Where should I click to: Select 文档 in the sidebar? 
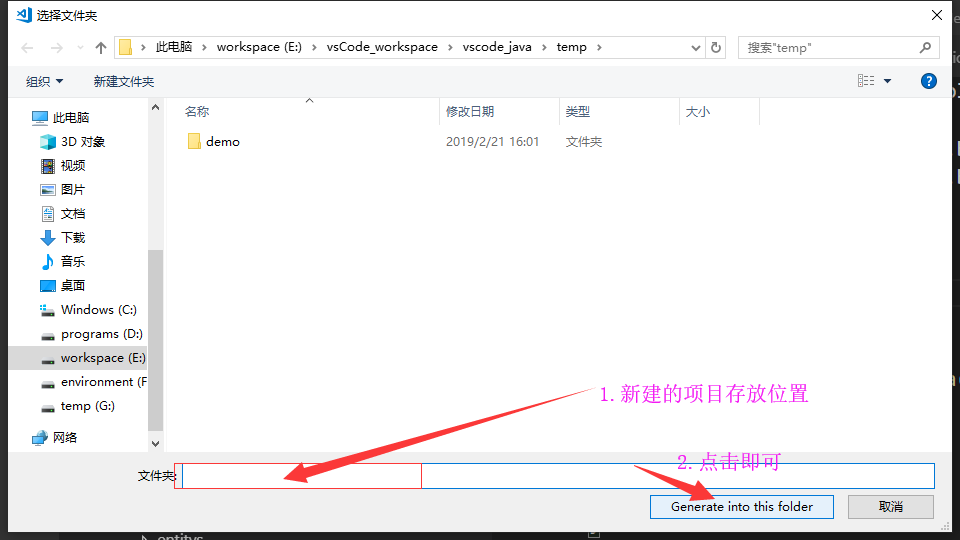pos(73,214)
